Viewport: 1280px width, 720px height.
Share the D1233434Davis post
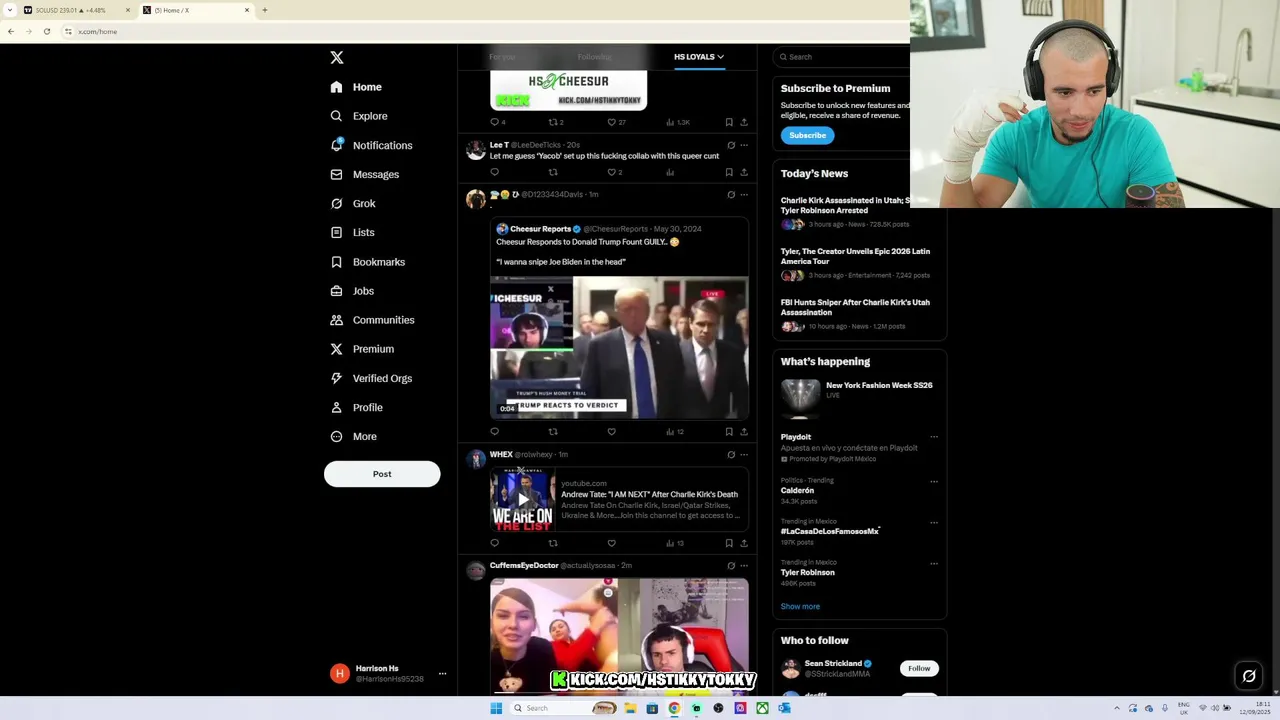click(x=744, y=432)
